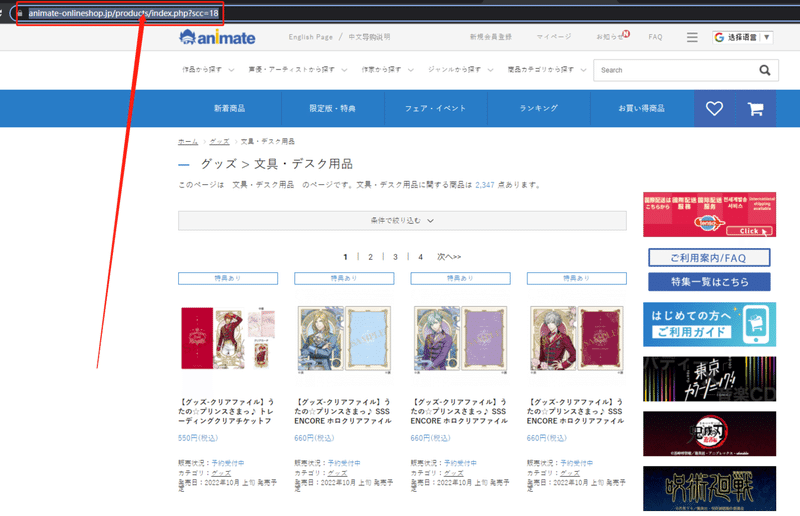Expand the 条件で絞り込む filter bar
Image resolution: width=800 pixels, height=516 pixels.
[402, 220]
